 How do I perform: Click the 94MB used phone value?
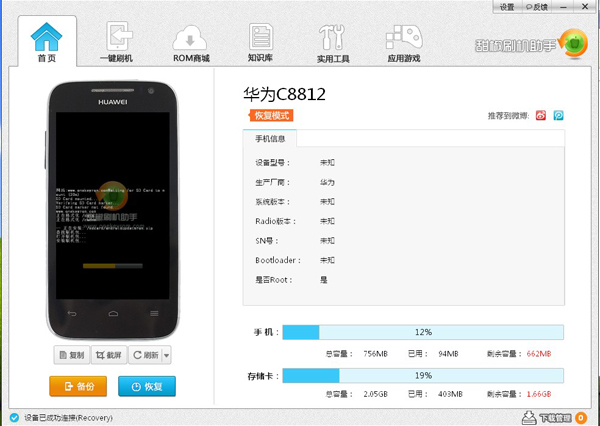pyautogui.click(x=448, y=354)
